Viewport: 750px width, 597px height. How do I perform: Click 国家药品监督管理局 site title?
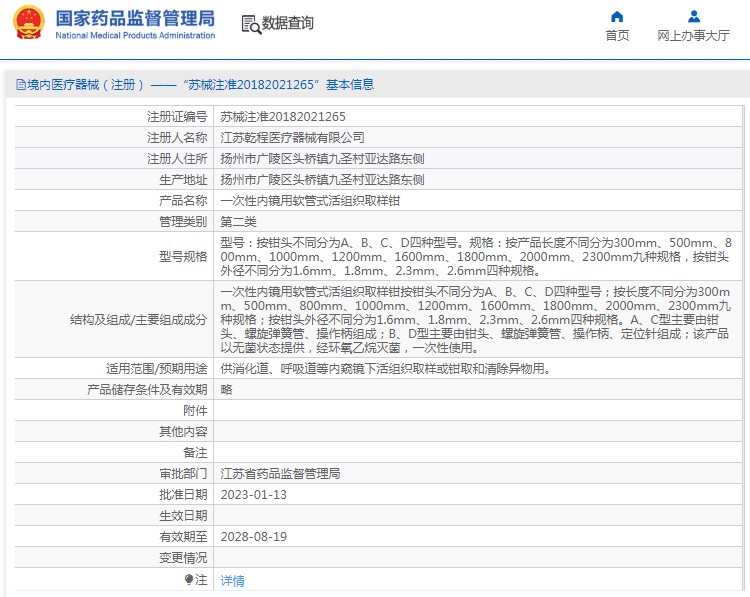pyautogui.click(x=135, y=19)
